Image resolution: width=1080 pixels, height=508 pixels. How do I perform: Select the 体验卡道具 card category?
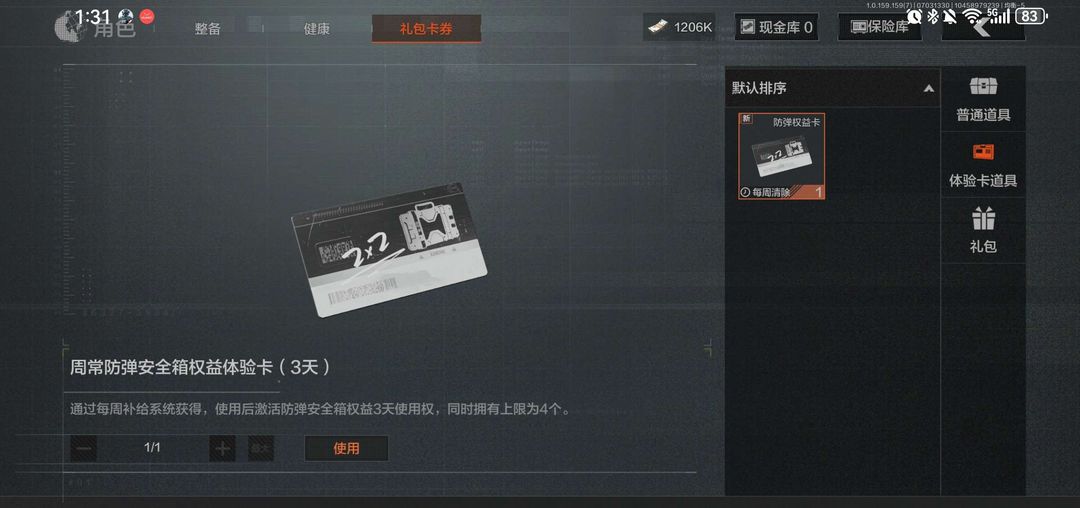983,165
